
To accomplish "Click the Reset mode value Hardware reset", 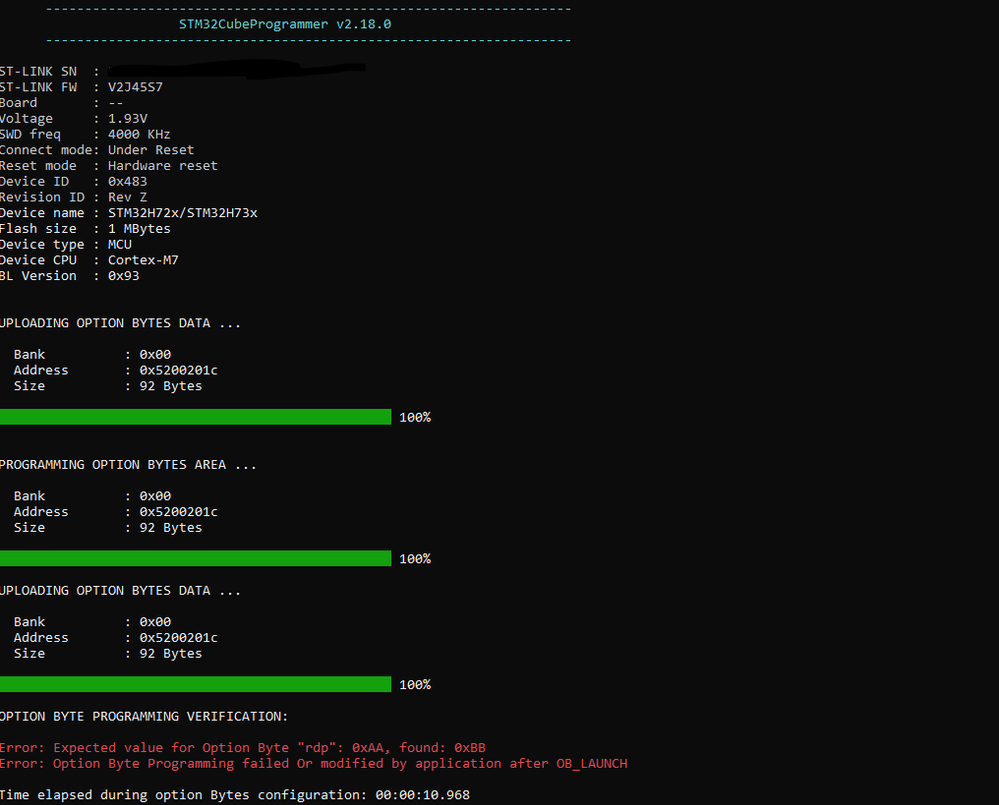I will (162, 166).
